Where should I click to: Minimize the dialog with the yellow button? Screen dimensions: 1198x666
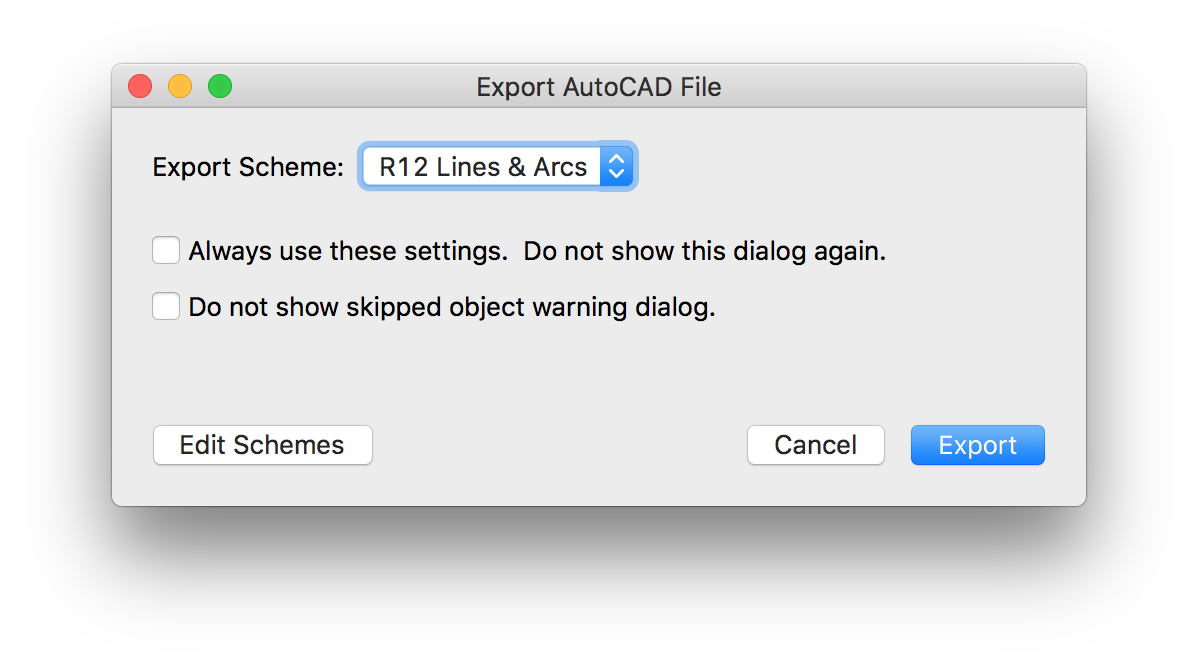click(180, 87)
